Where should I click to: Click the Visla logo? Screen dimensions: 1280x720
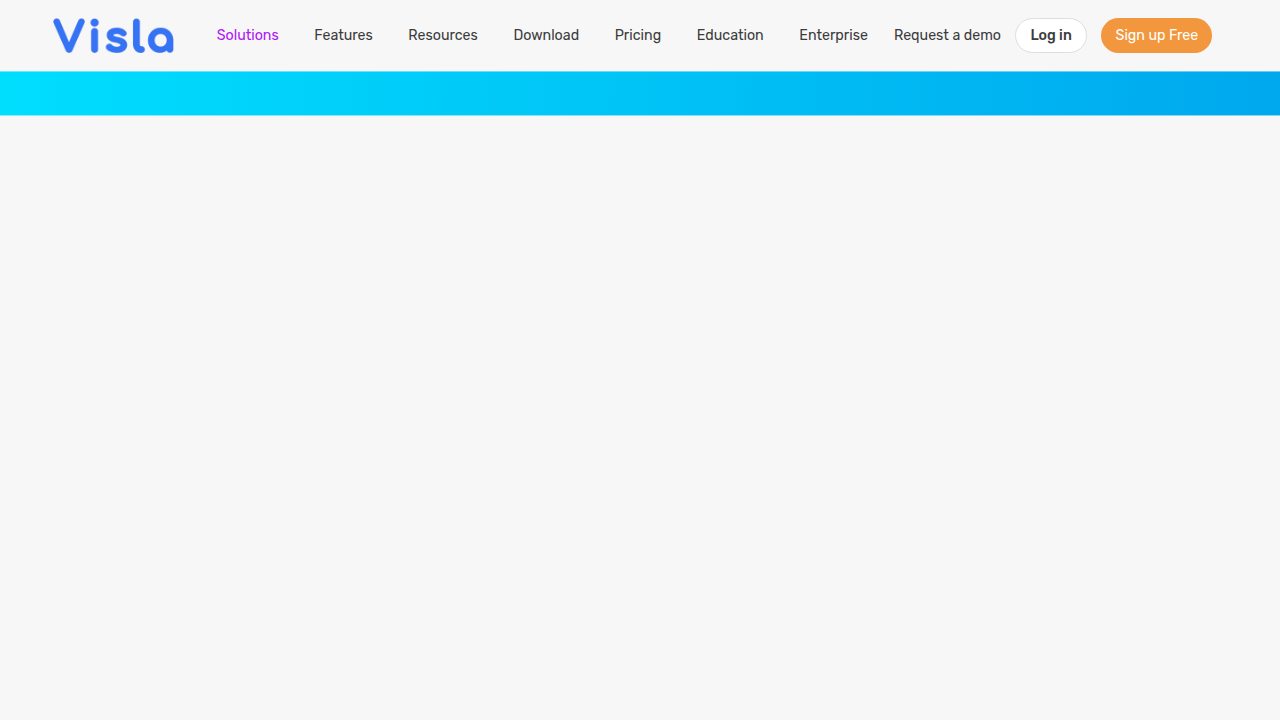[113, 36]
